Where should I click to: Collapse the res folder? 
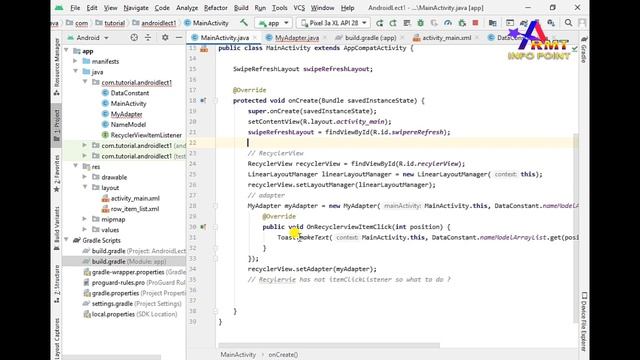[76, 167]
